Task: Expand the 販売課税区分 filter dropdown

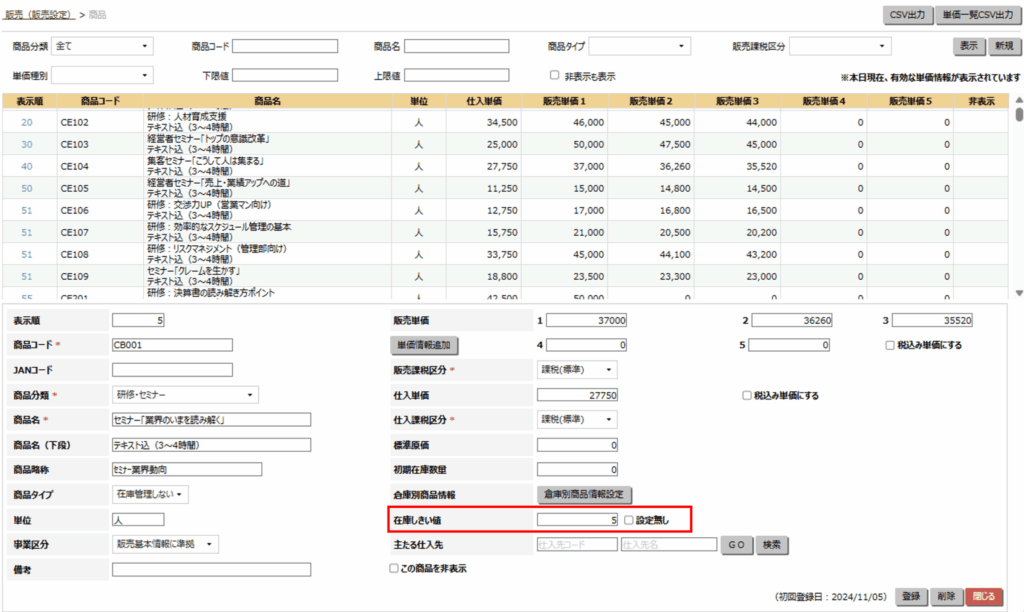Action: [839, 46]
